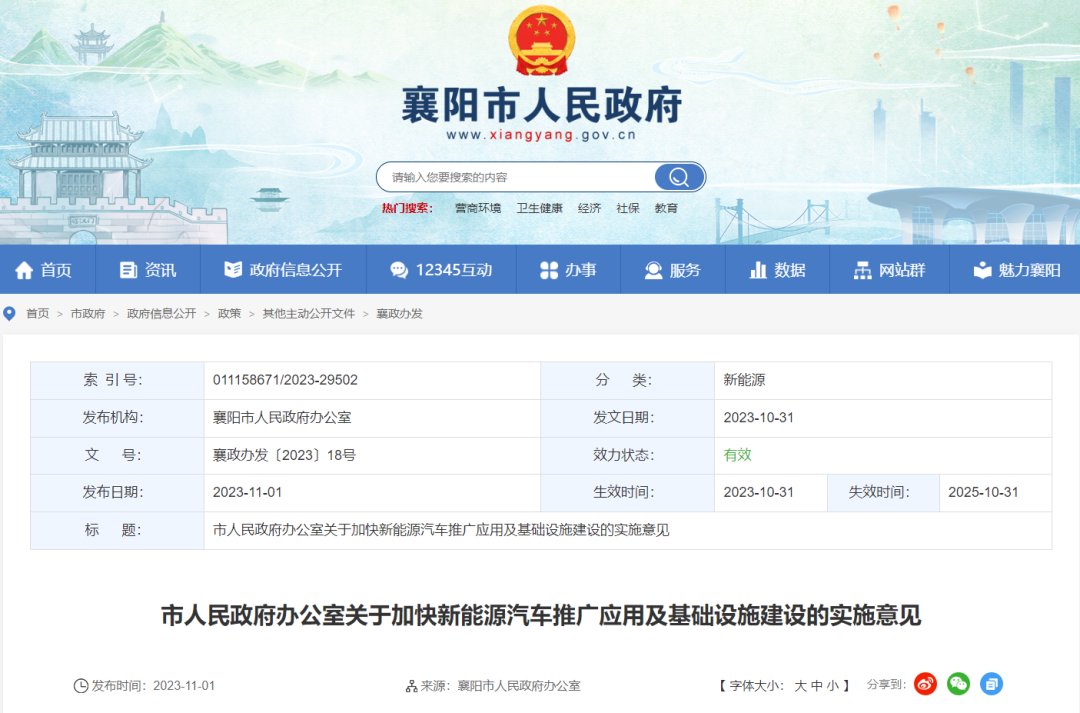Click hot search term 卫生健康
The width and height of the screenshot is (1080, 713).
[x=539, y=208]
